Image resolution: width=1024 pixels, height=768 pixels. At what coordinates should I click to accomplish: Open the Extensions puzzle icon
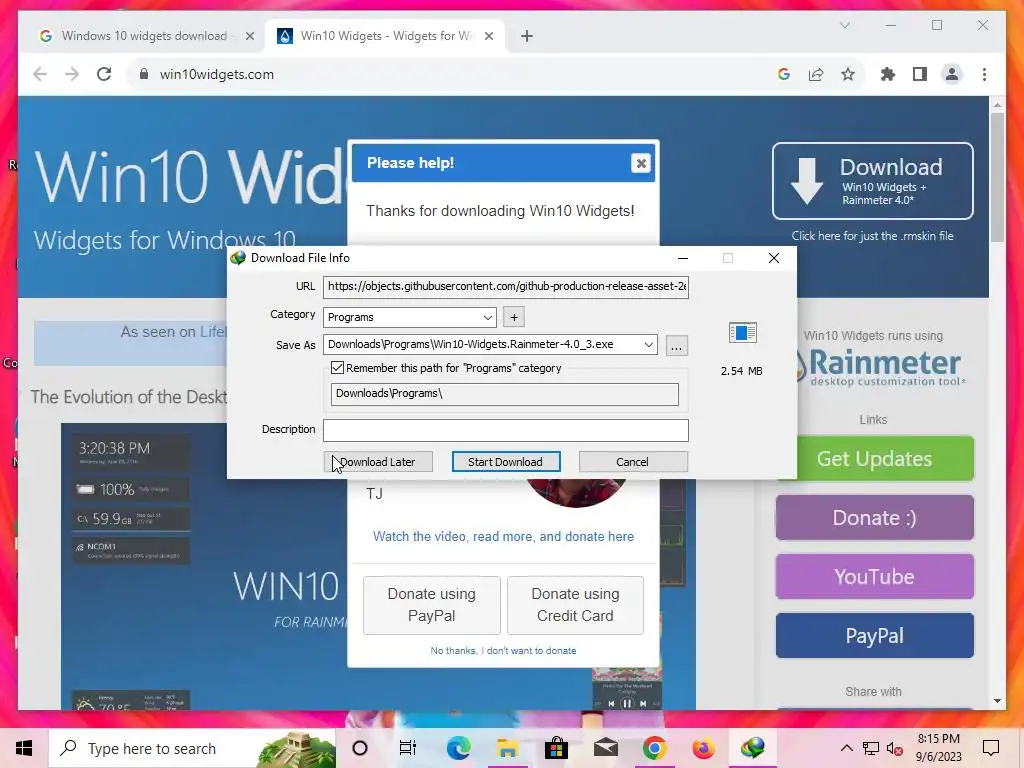[x=888, y=74]
